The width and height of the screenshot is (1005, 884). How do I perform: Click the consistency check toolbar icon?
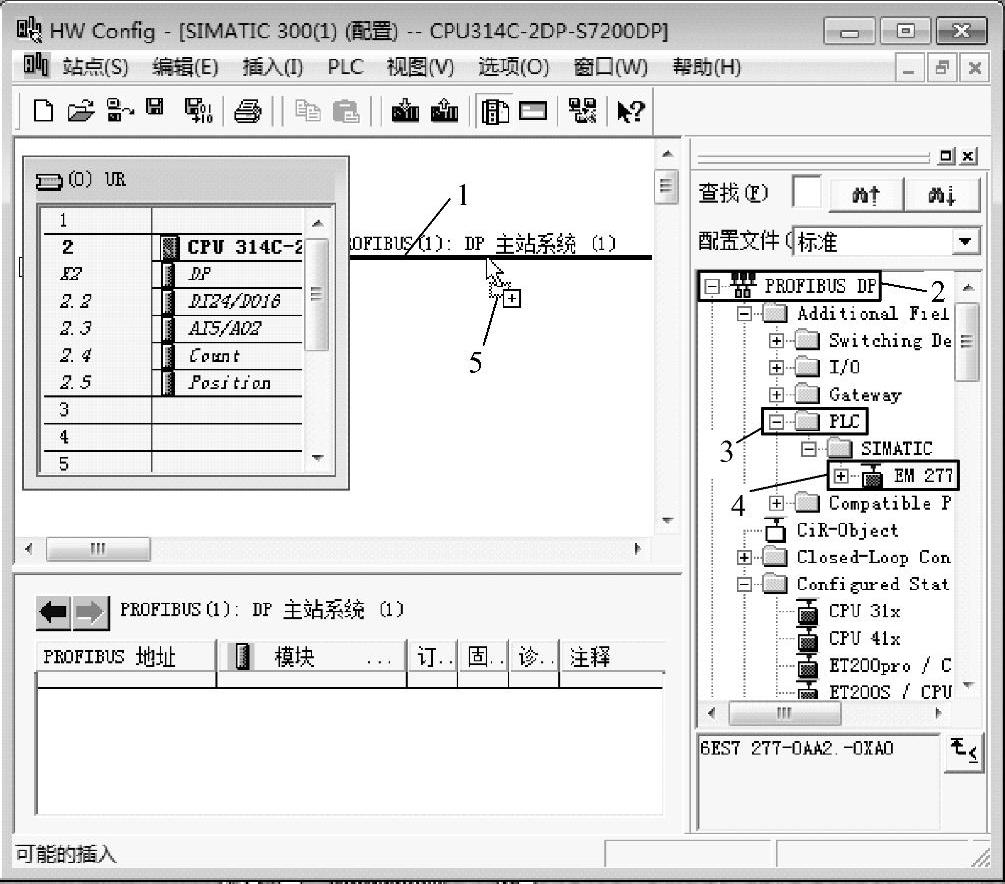pos(582,111)
